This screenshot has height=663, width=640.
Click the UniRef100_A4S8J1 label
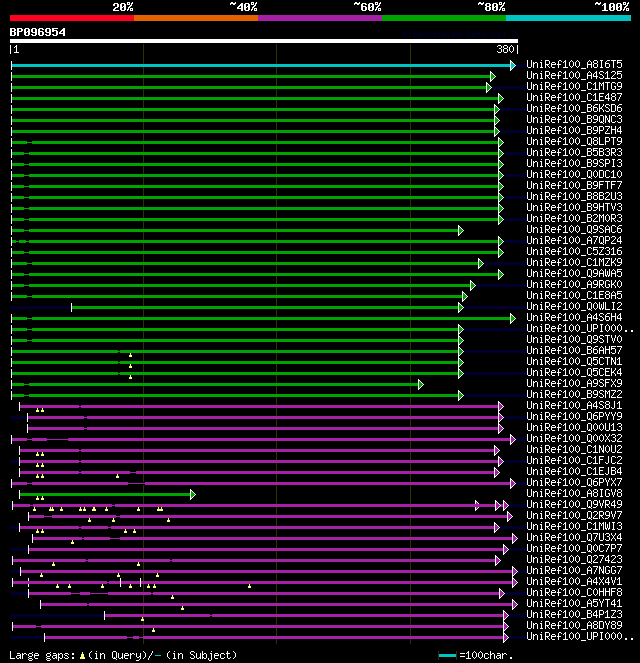point(574,405)
